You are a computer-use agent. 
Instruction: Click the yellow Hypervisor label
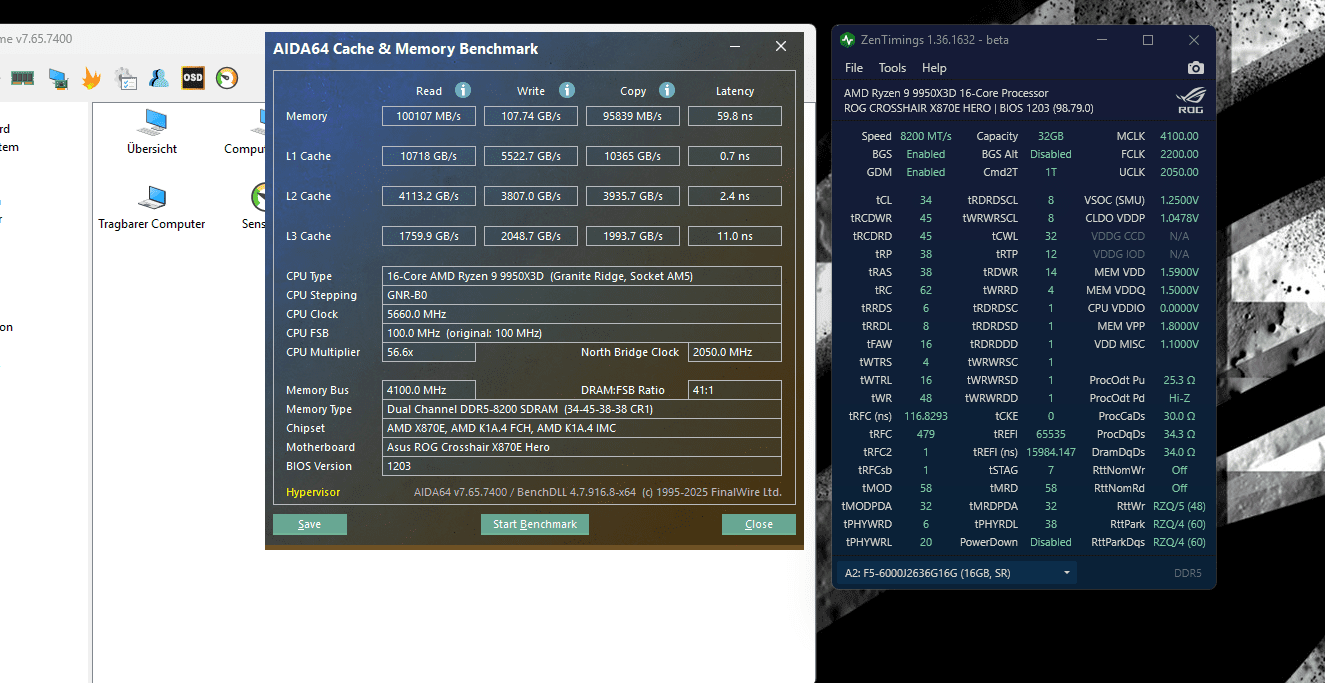click(313, 492)
